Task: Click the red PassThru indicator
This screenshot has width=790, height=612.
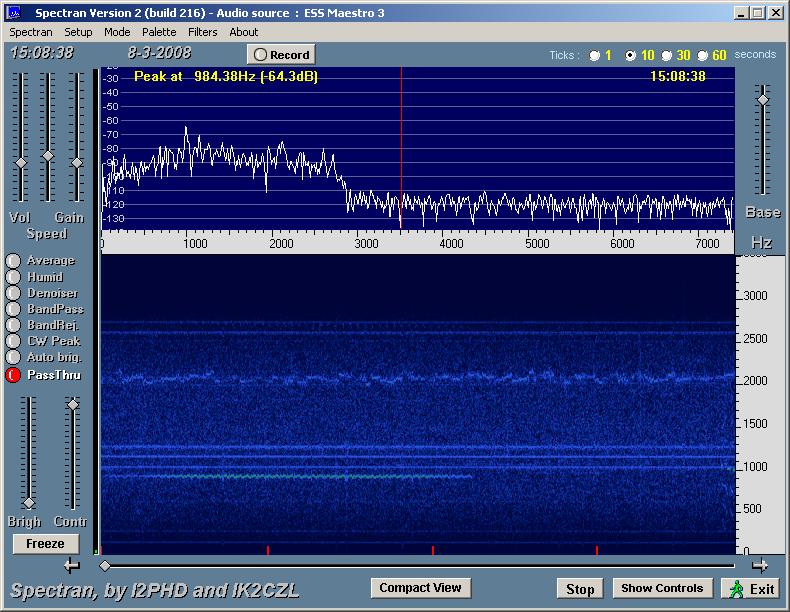Action: [x=13, y=375]
